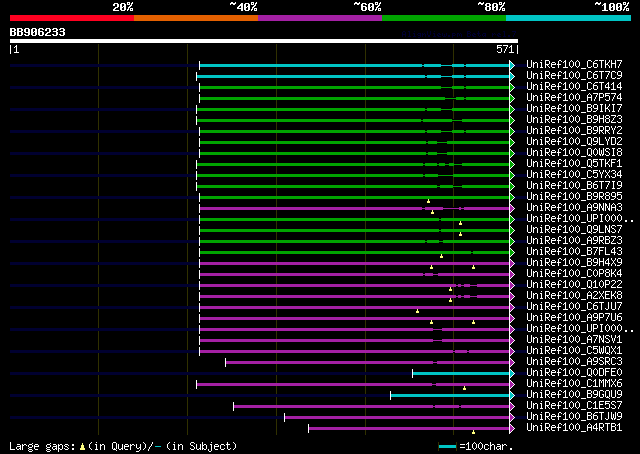Click the '=100char.' scale label
640x454 pixels.
tap(486, 446)
